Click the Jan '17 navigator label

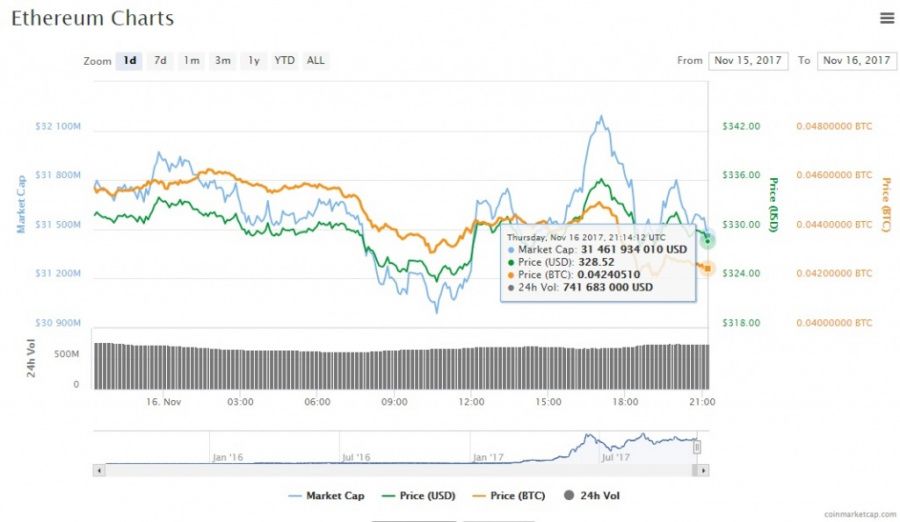click(x=488, y=458)
